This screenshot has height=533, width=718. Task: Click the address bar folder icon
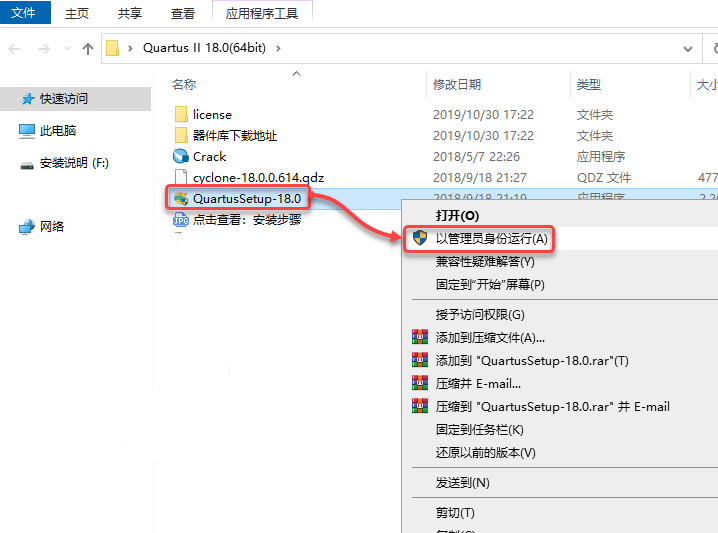pyautogui.click(x=113, y=48)
